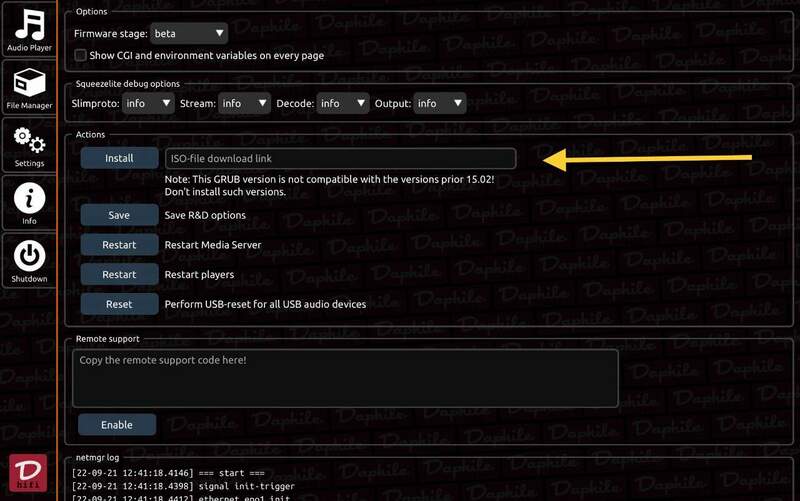Restart the Media Server
The width and height of the screenshot is (800, 501).
[x=119, y=245]
